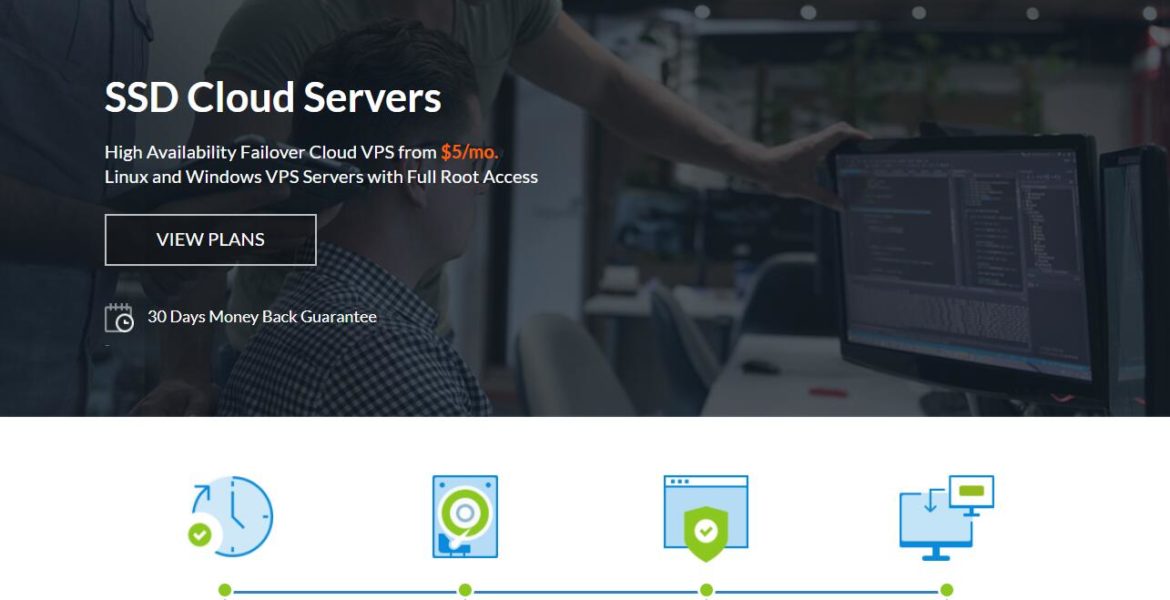Select the monitor transfer icon

[x=947, y=518]
